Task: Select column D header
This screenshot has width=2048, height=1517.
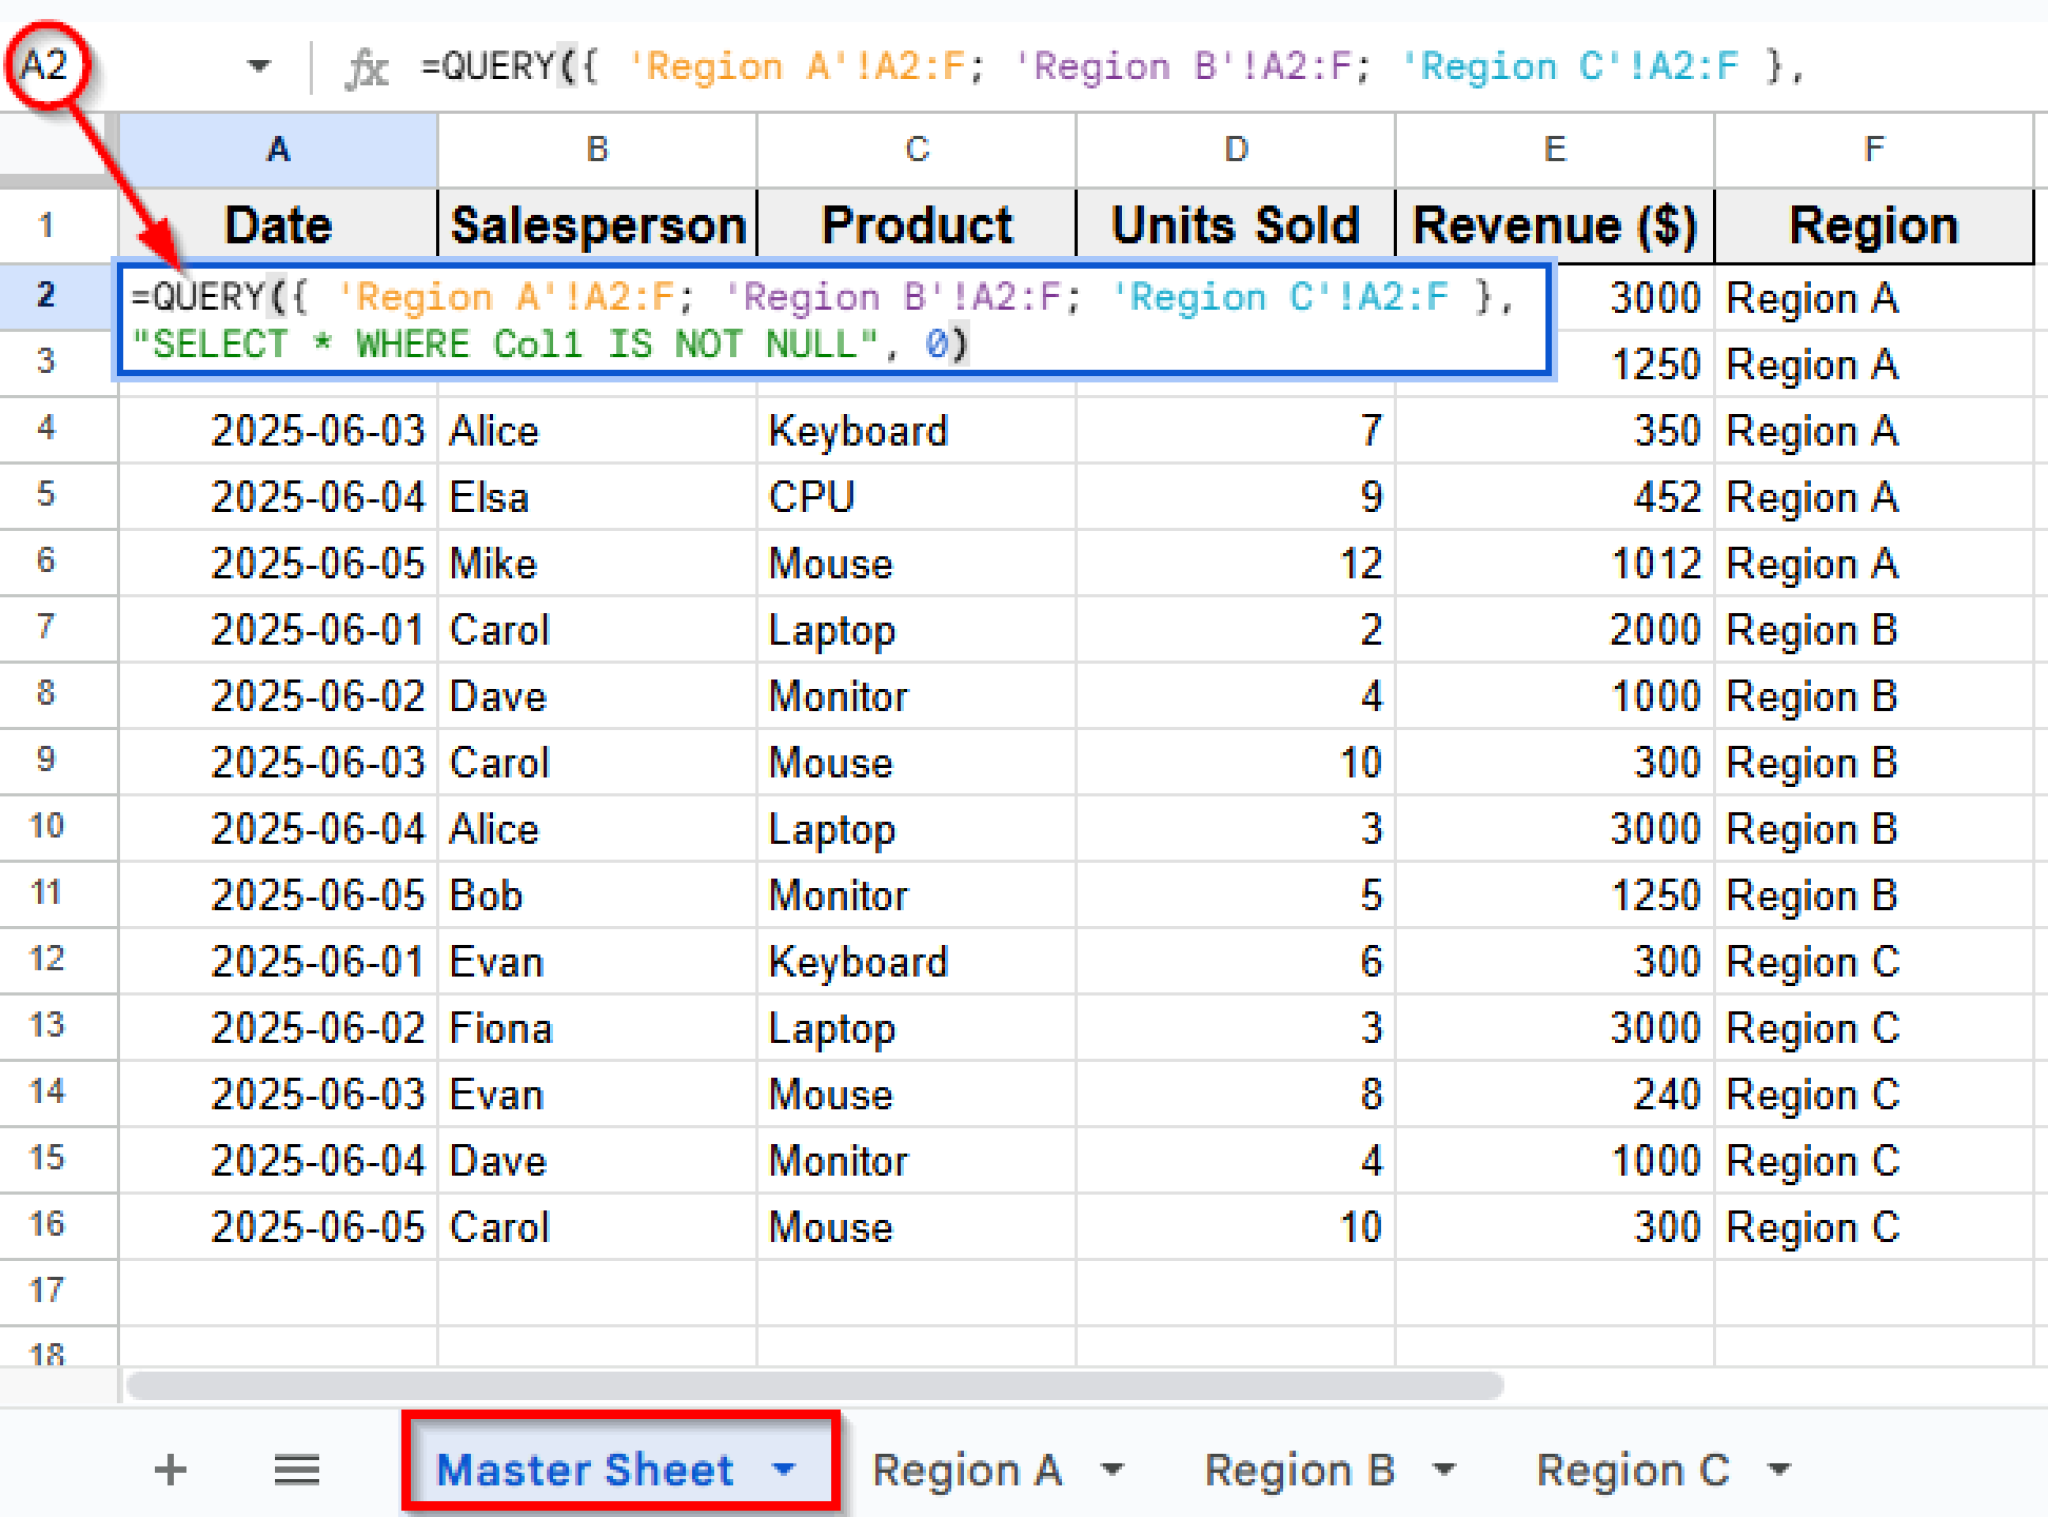Action: [1235, 150]
